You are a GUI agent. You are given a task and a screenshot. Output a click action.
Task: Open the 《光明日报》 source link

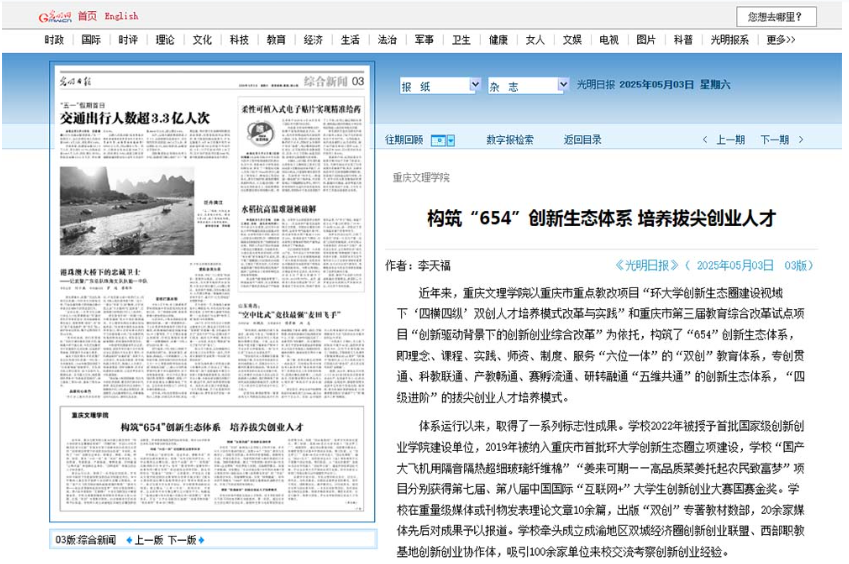(x=647, y=265)
